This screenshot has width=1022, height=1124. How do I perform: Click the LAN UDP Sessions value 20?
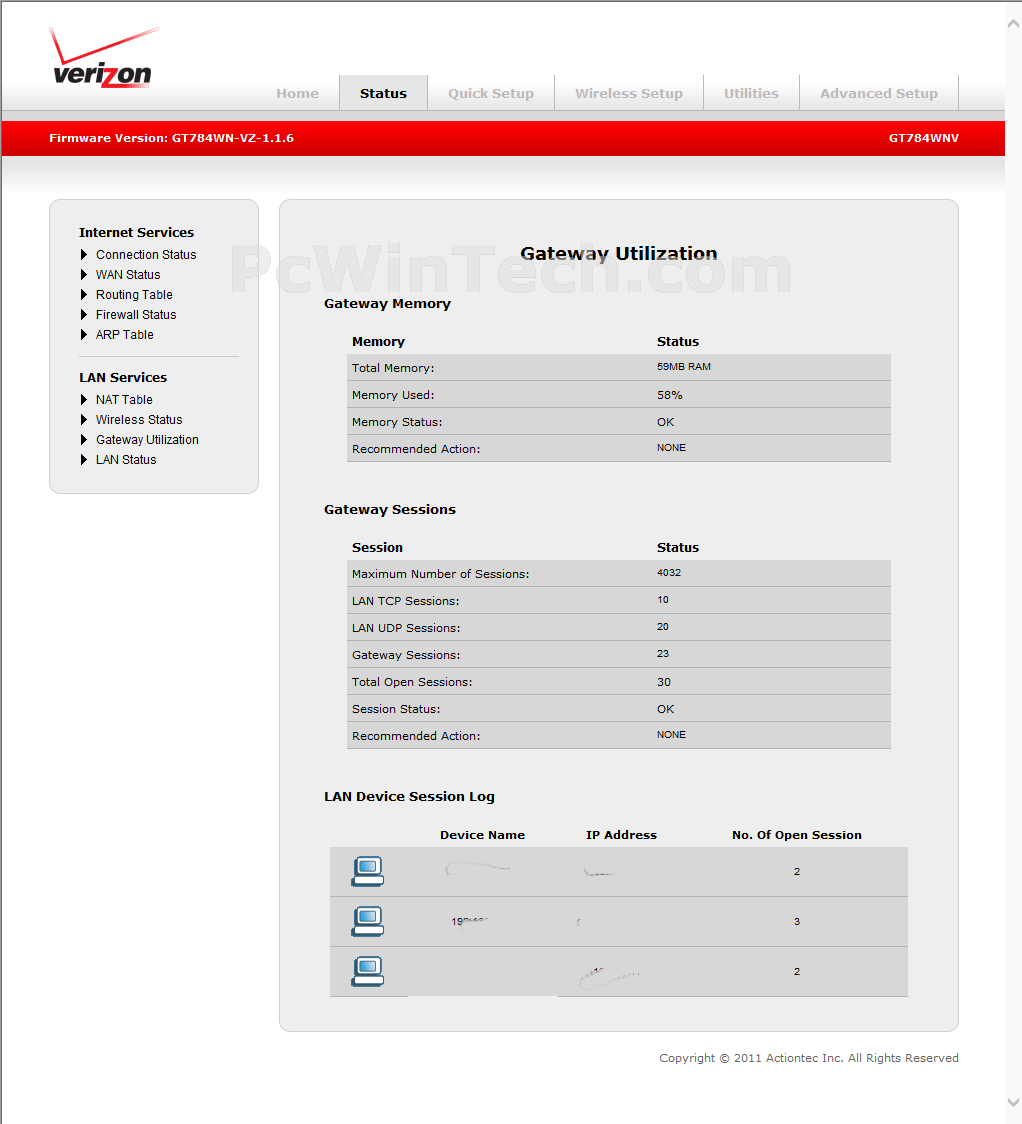pos(663,627)
